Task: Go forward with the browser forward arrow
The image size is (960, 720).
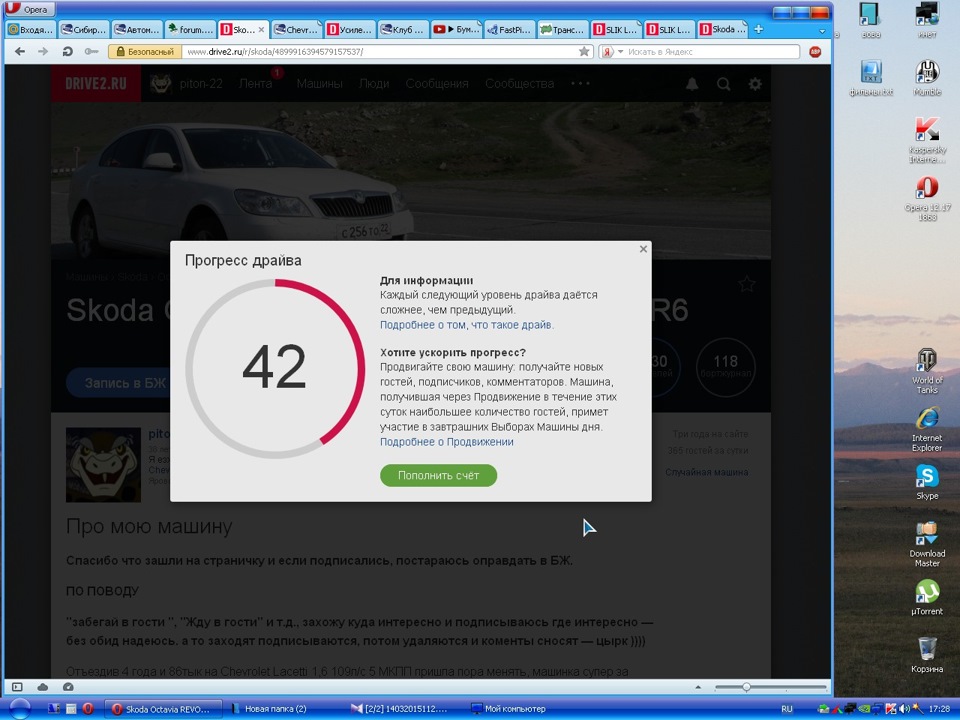Action: pos(43,51)
